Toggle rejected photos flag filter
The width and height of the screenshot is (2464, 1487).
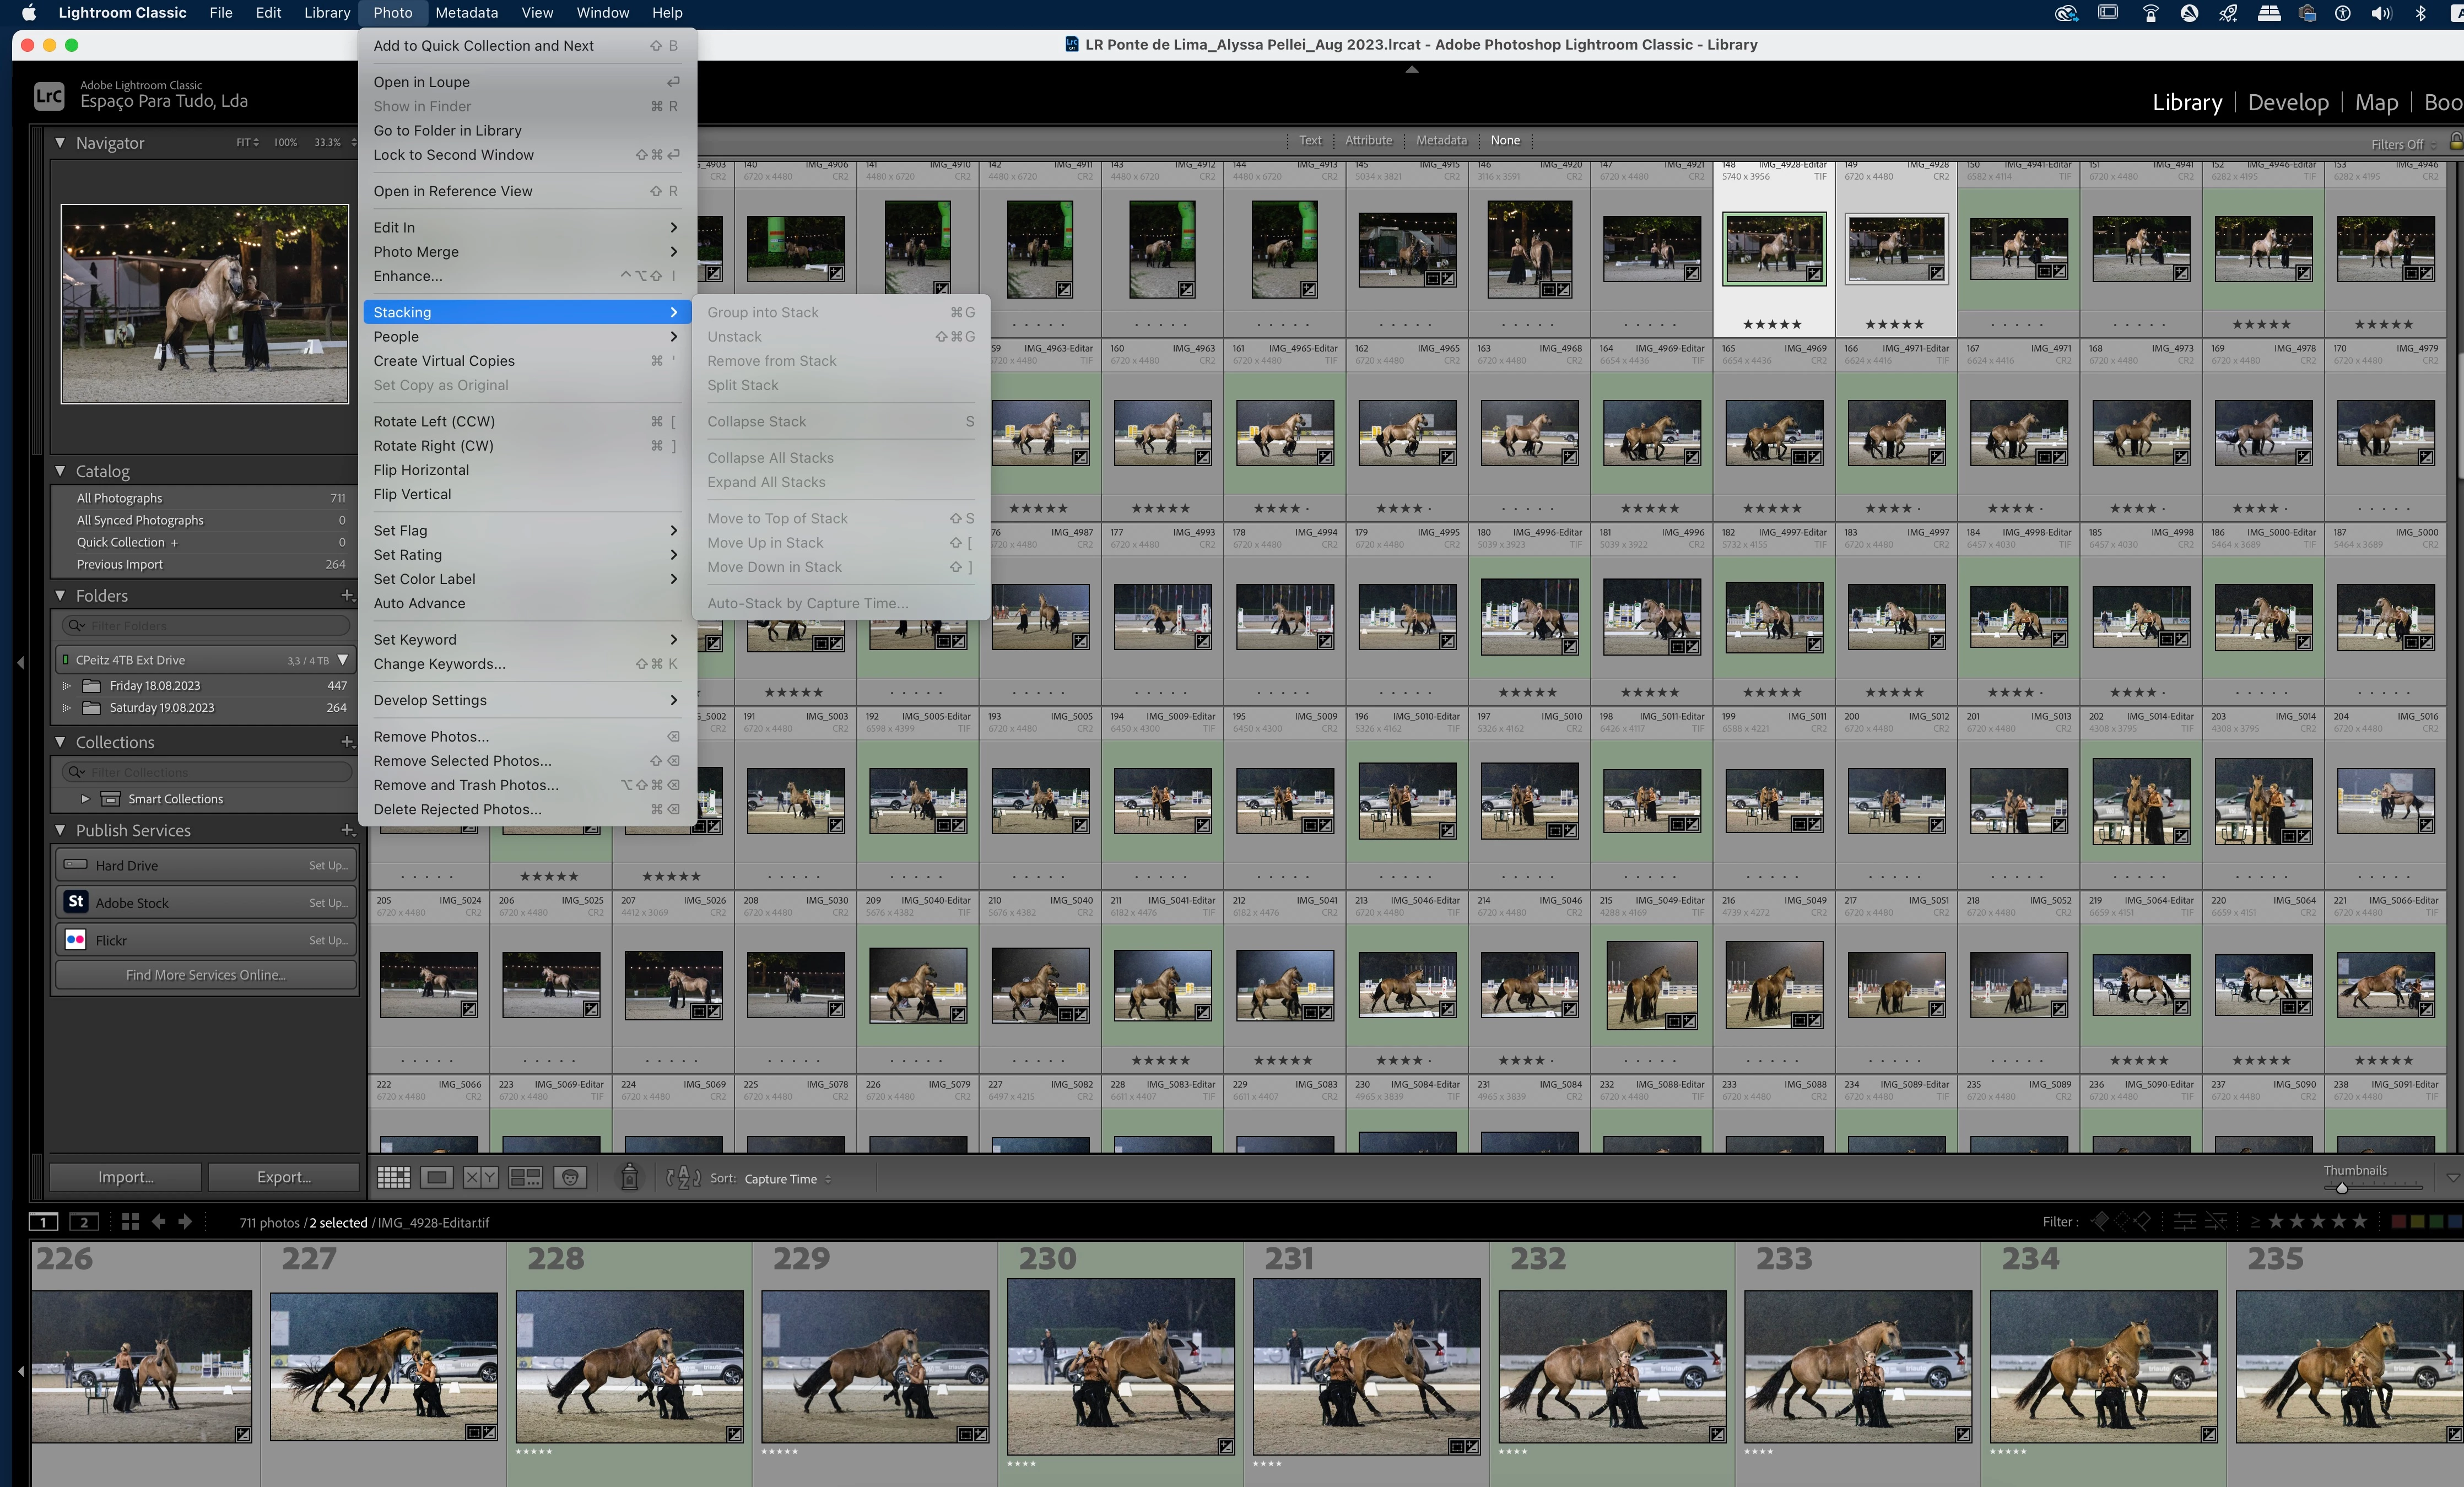pyautogui.click(x=2142, y=1221)
